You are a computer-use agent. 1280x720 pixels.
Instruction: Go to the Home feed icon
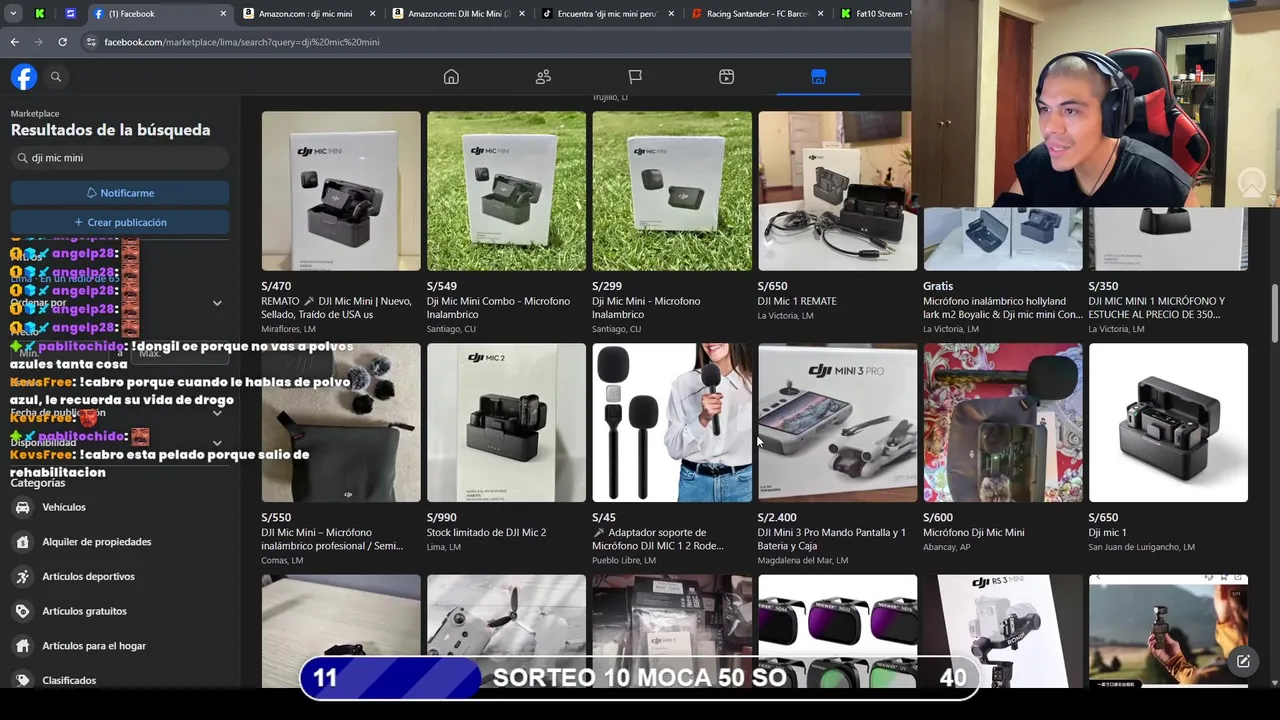point(451,77)
